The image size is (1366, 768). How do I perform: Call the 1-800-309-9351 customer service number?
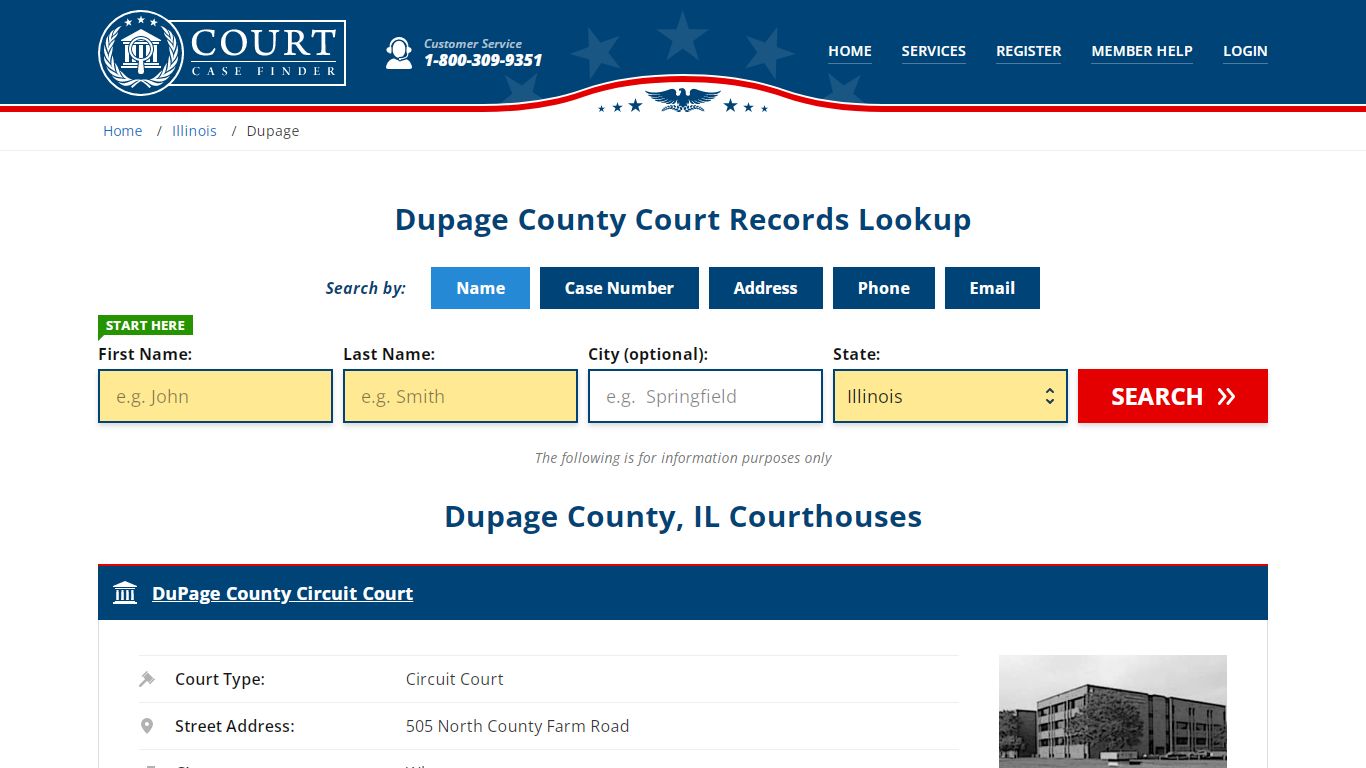483,60
